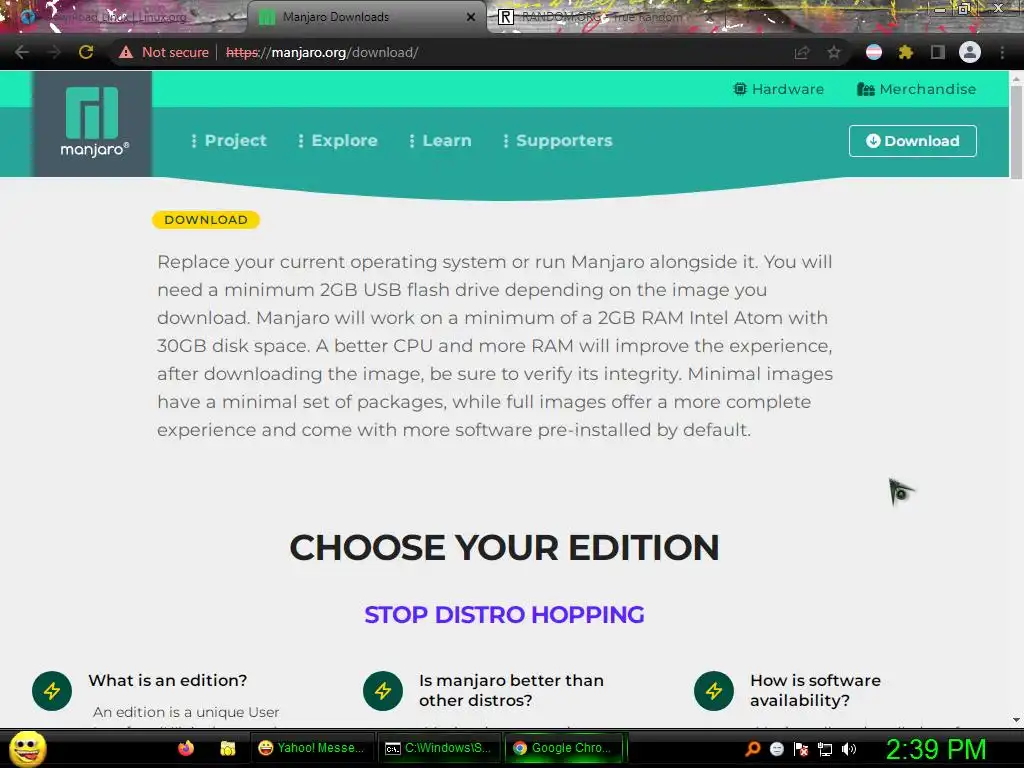The width and height of the screenshot is (1024, 768).
Task: Close the Linux.org tab
Action: [232, 17]
